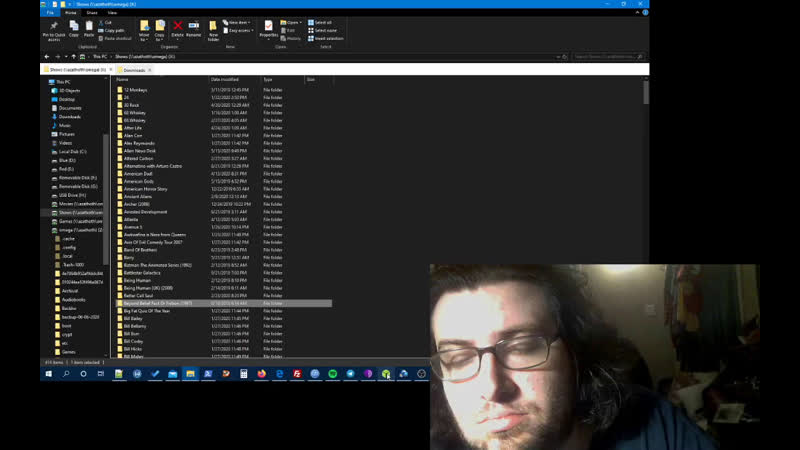This screenshot has height=450, width=800.
Task: Open Firefox from the taskbar
Action: tap(263, 374)
